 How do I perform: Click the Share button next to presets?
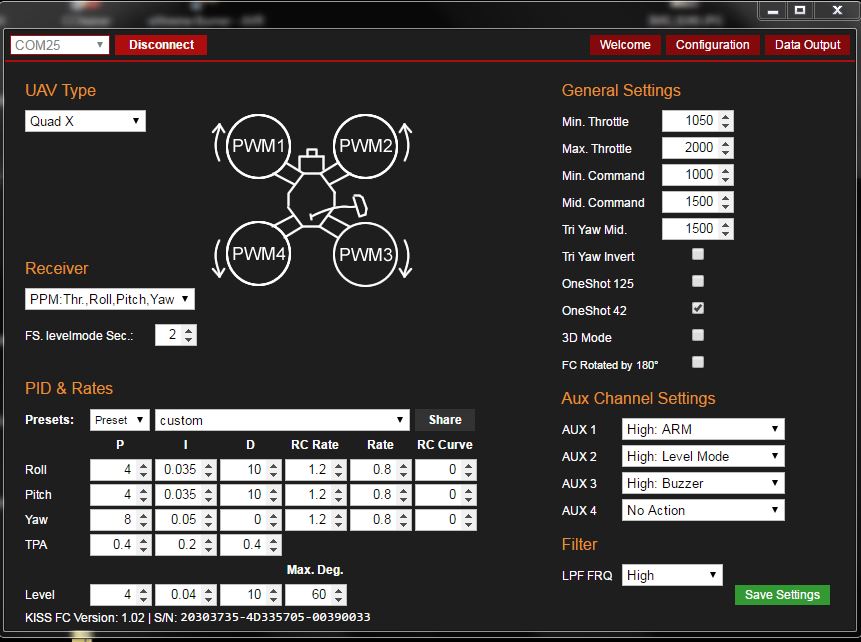pyautogui.click(x=445, y=420)
